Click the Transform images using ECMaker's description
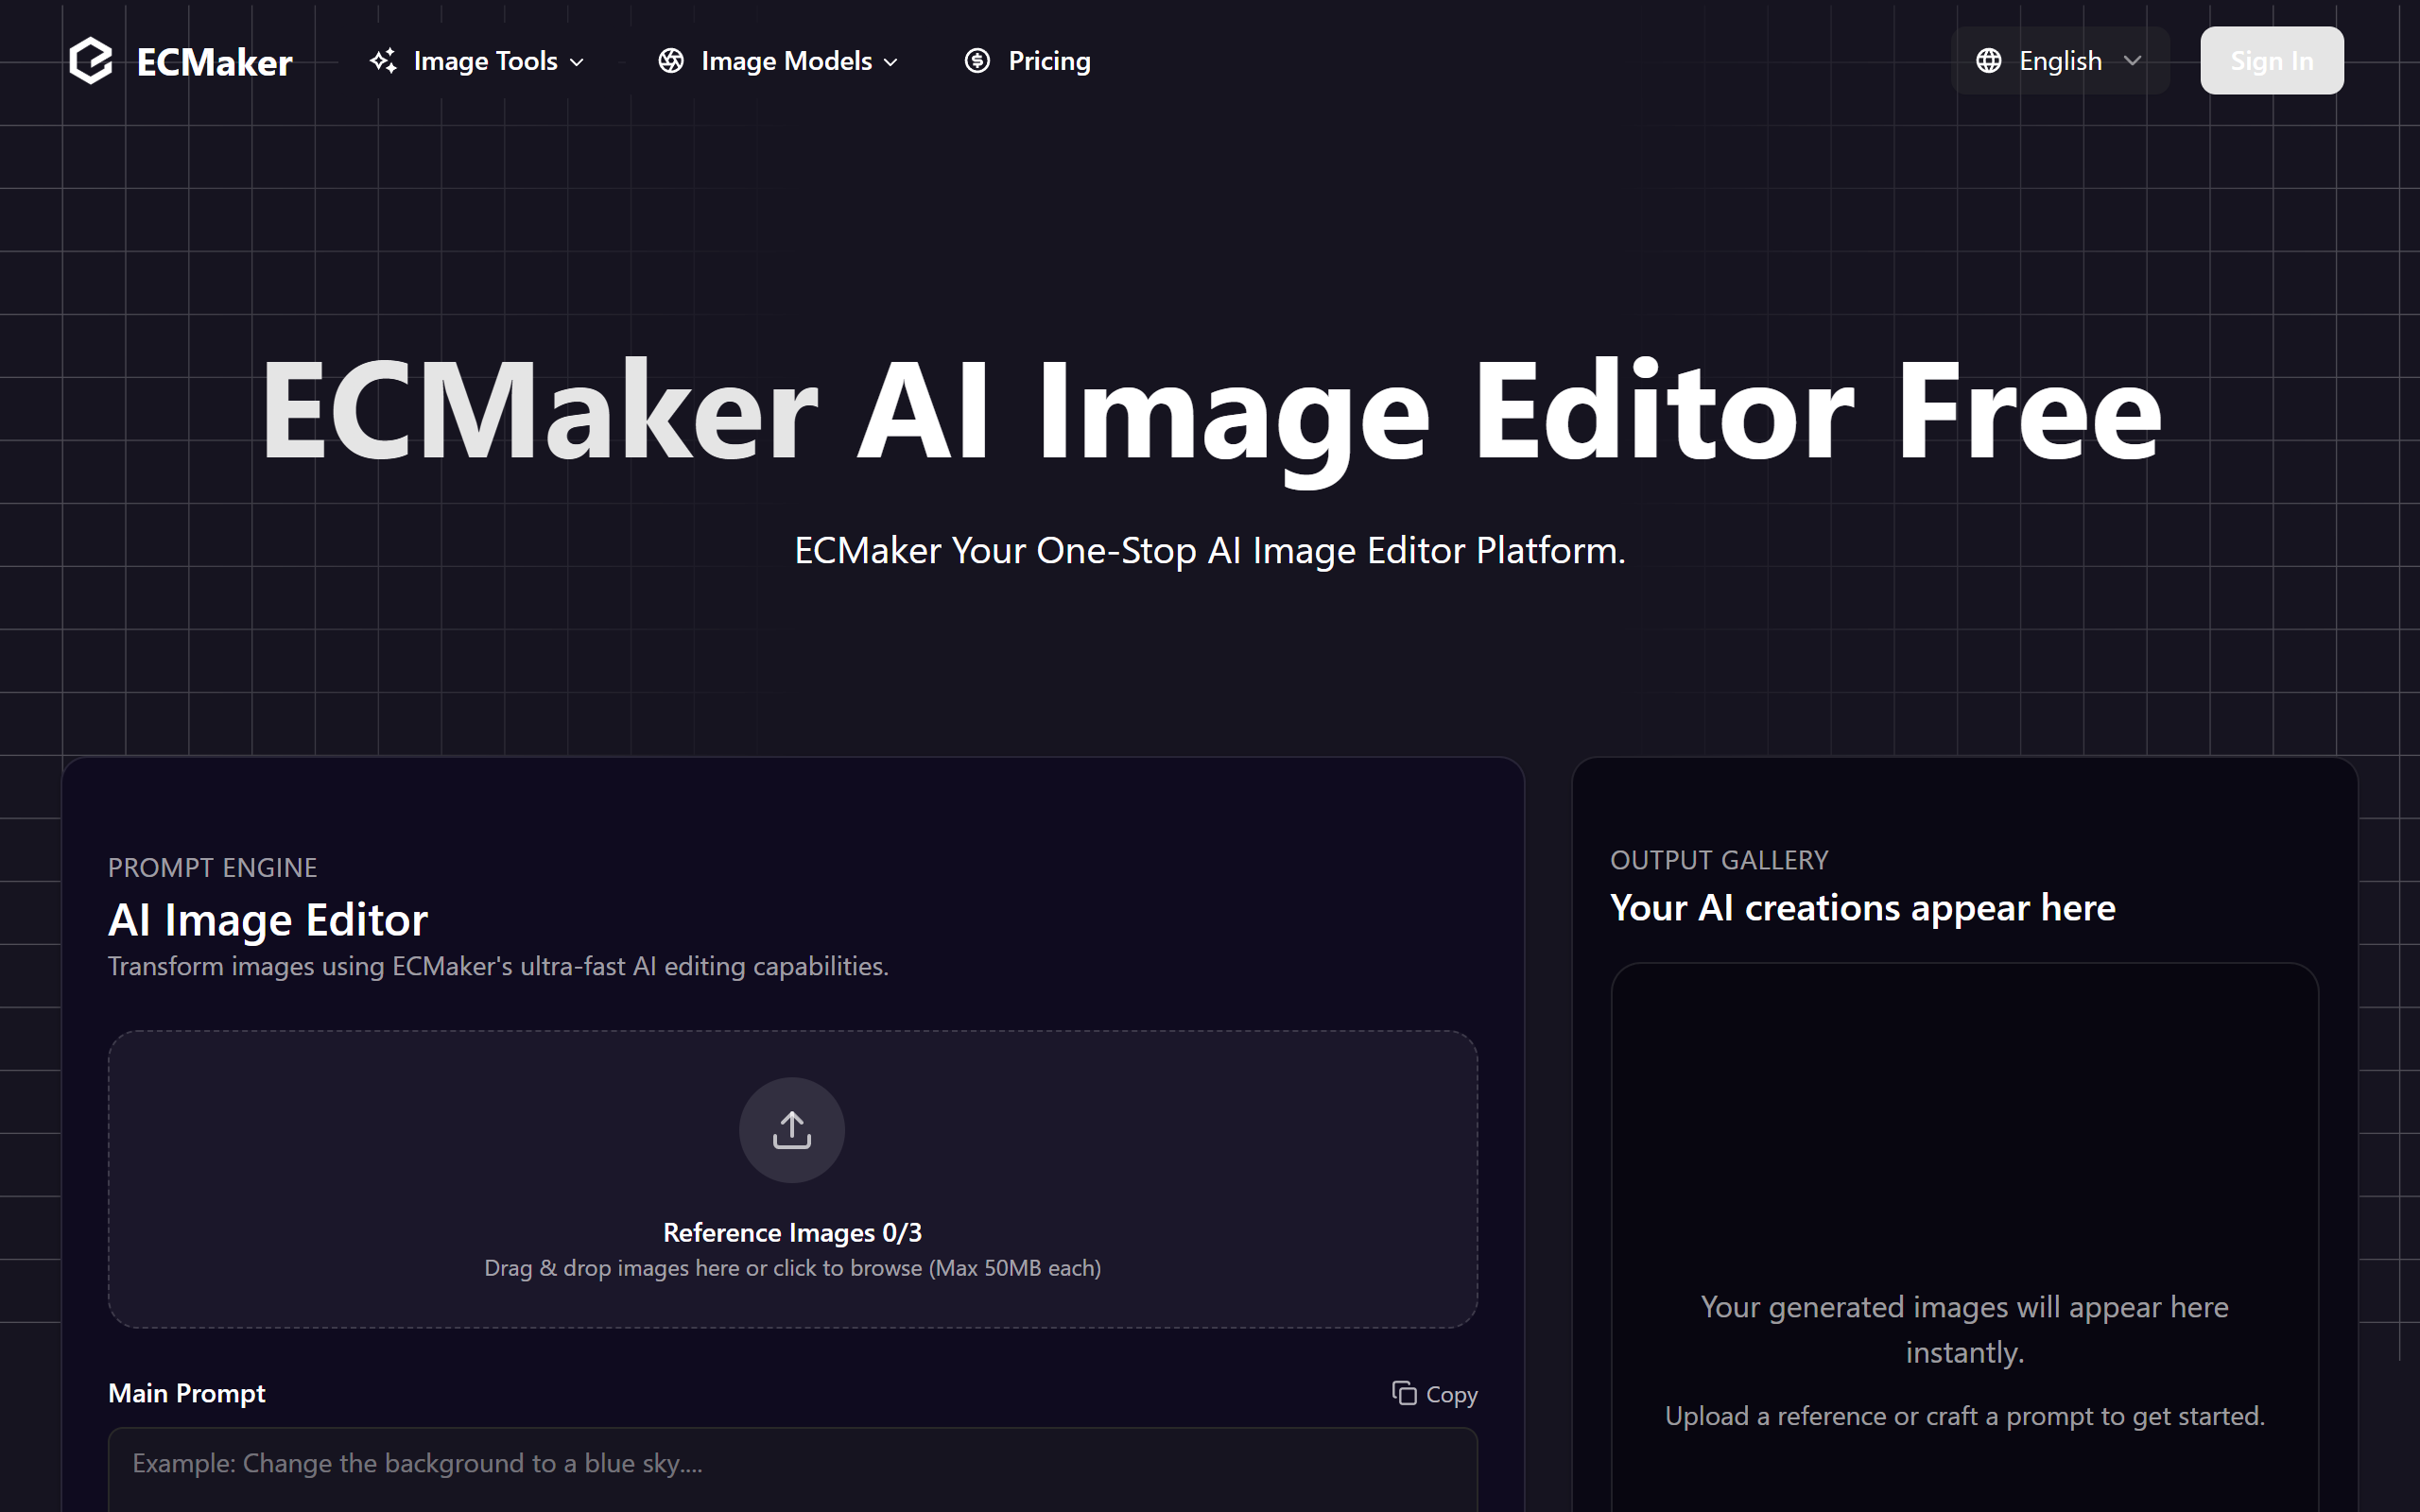The height and width of the screenshot is (1512, 2420). coord(498,966)
